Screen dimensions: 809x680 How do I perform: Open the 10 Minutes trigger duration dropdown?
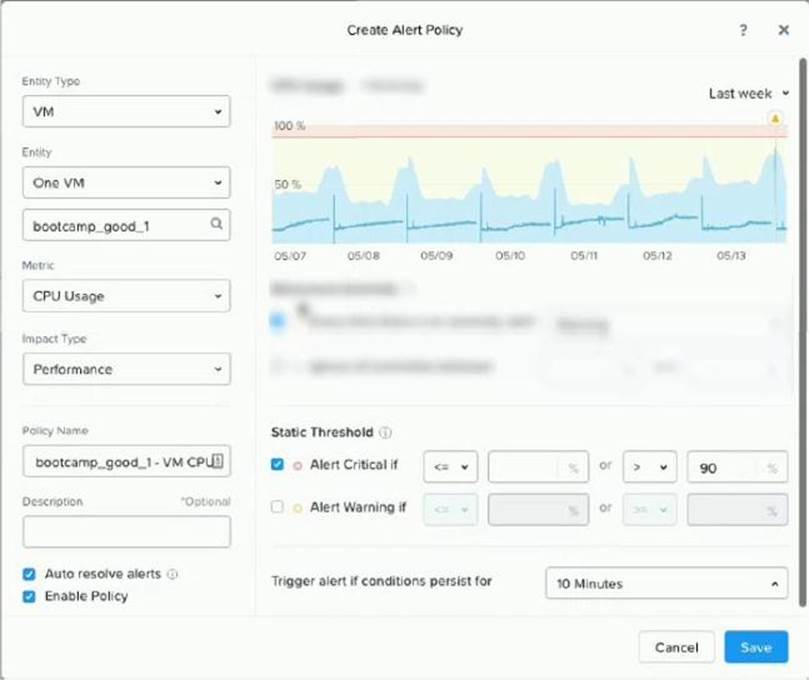(x=666, y=583)
